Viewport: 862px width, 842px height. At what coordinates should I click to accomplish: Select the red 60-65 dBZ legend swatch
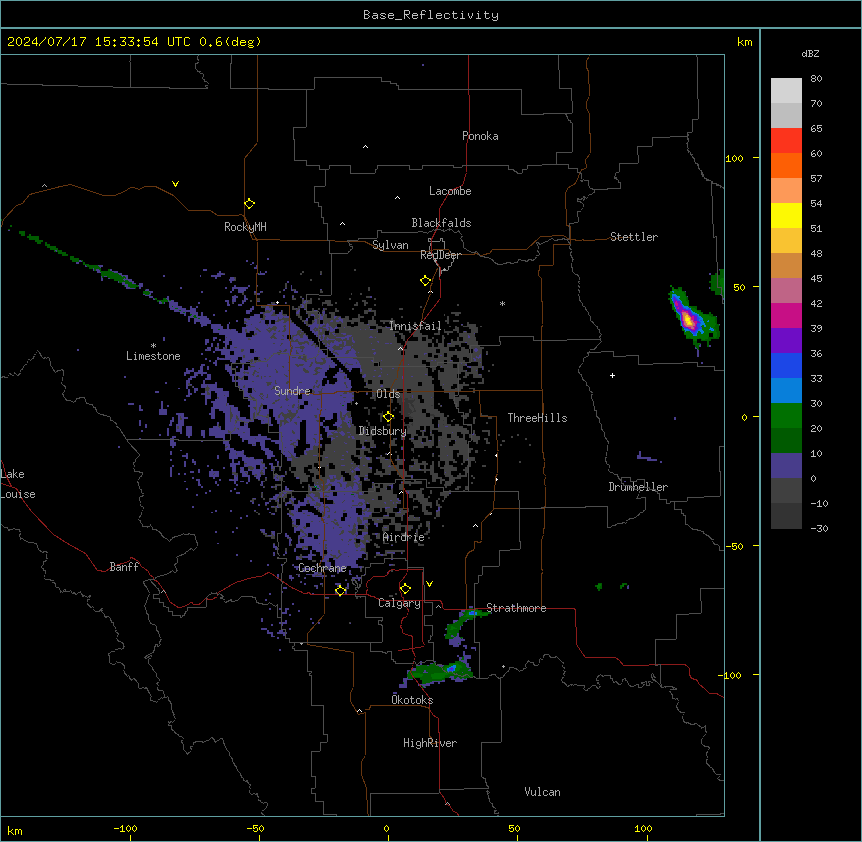(x=786, y=141)
